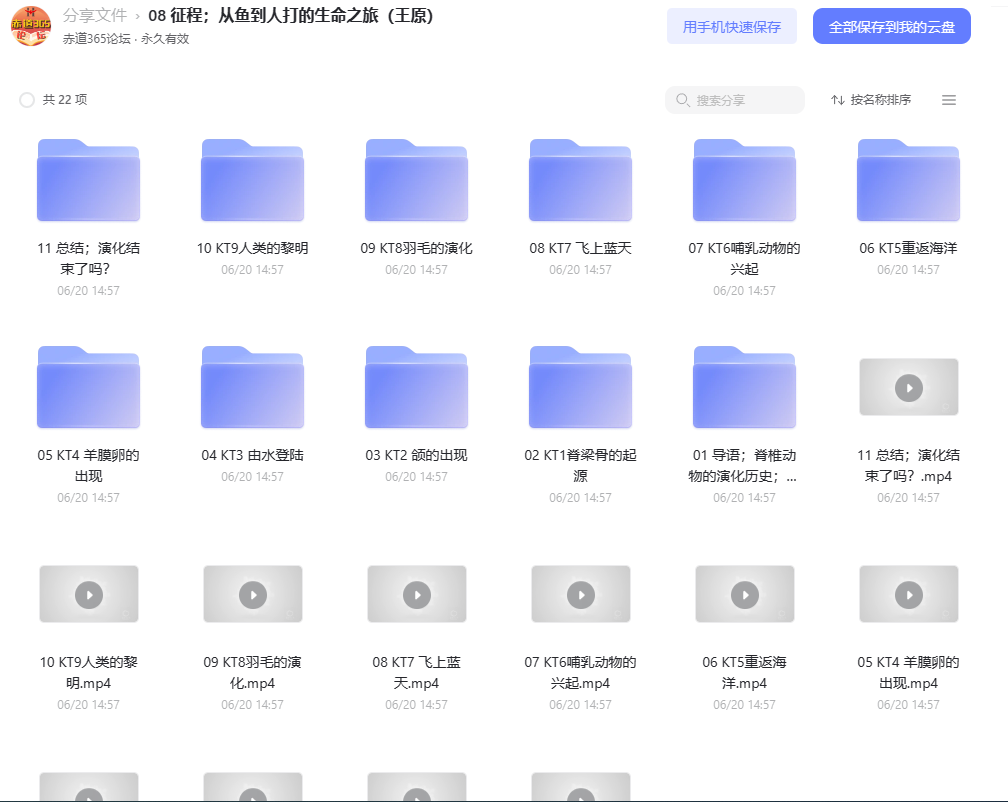The width and height of the screenshot is (1008, 802).
Task: Play video 08 KT7 飞上蓝天.mp4
Action: tap(417, 594)
